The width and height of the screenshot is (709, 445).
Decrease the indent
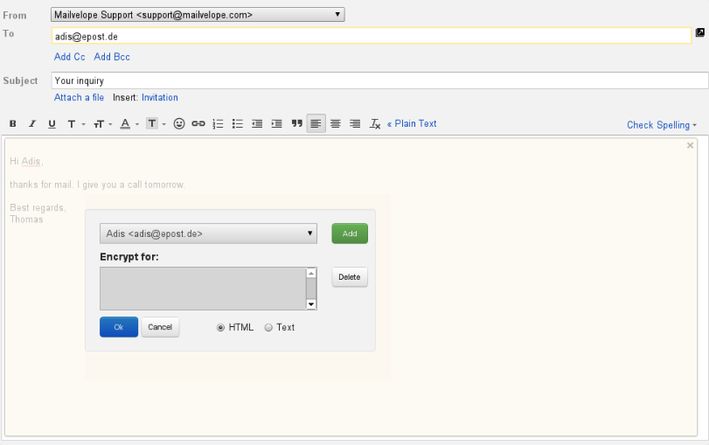pyautogui.click(x=257, y=123)
